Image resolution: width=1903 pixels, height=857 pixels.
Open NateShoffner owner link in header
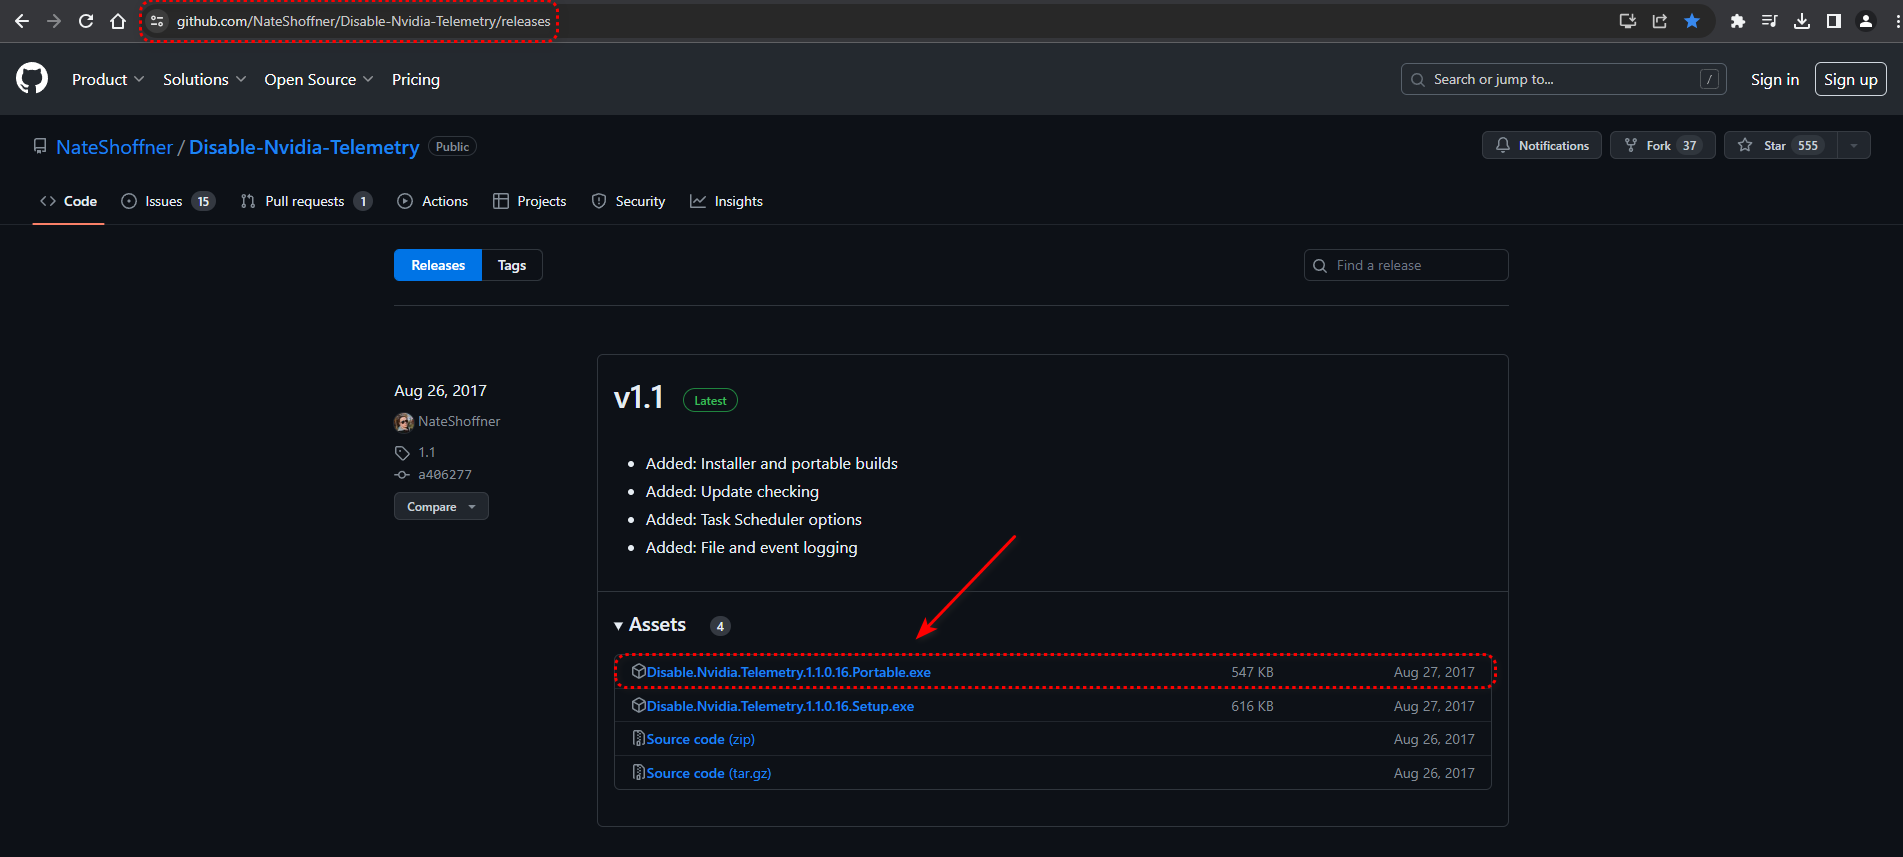[x=114, y=147]
